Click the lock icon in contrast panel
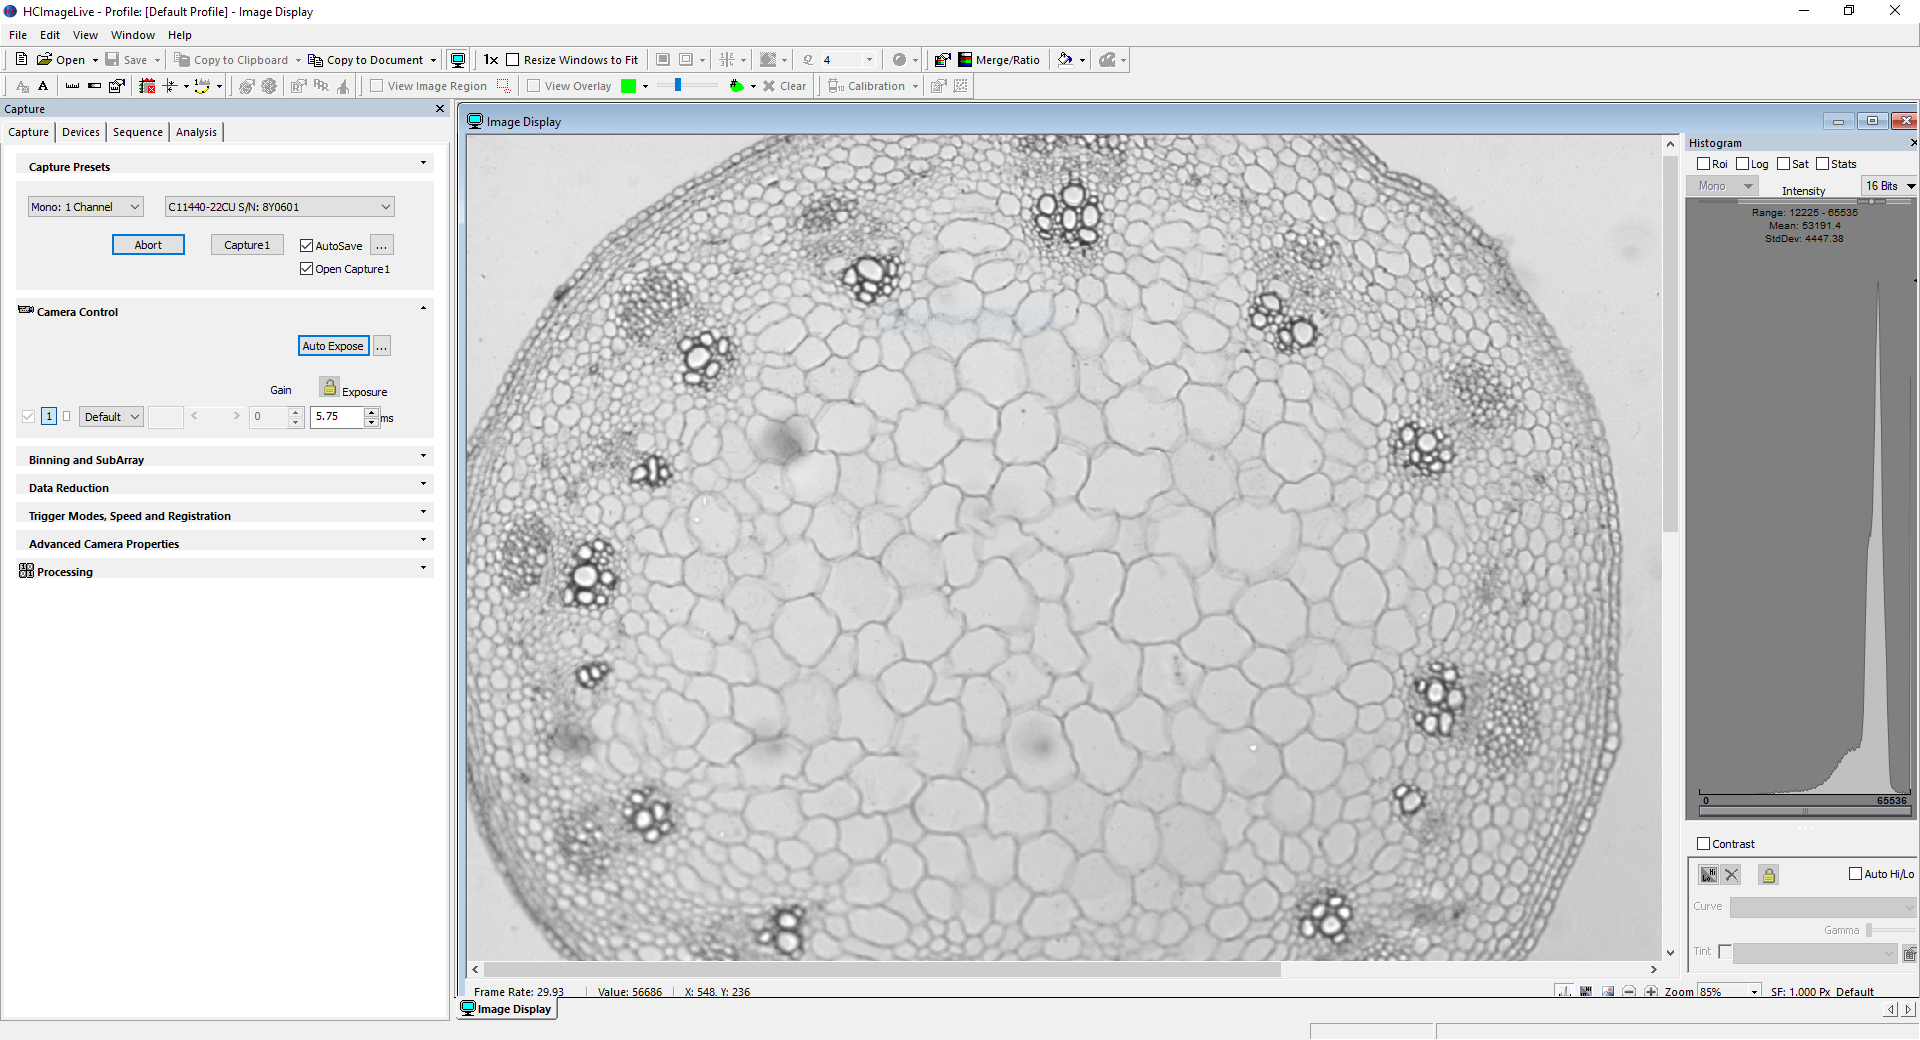 coord(1768,875)
